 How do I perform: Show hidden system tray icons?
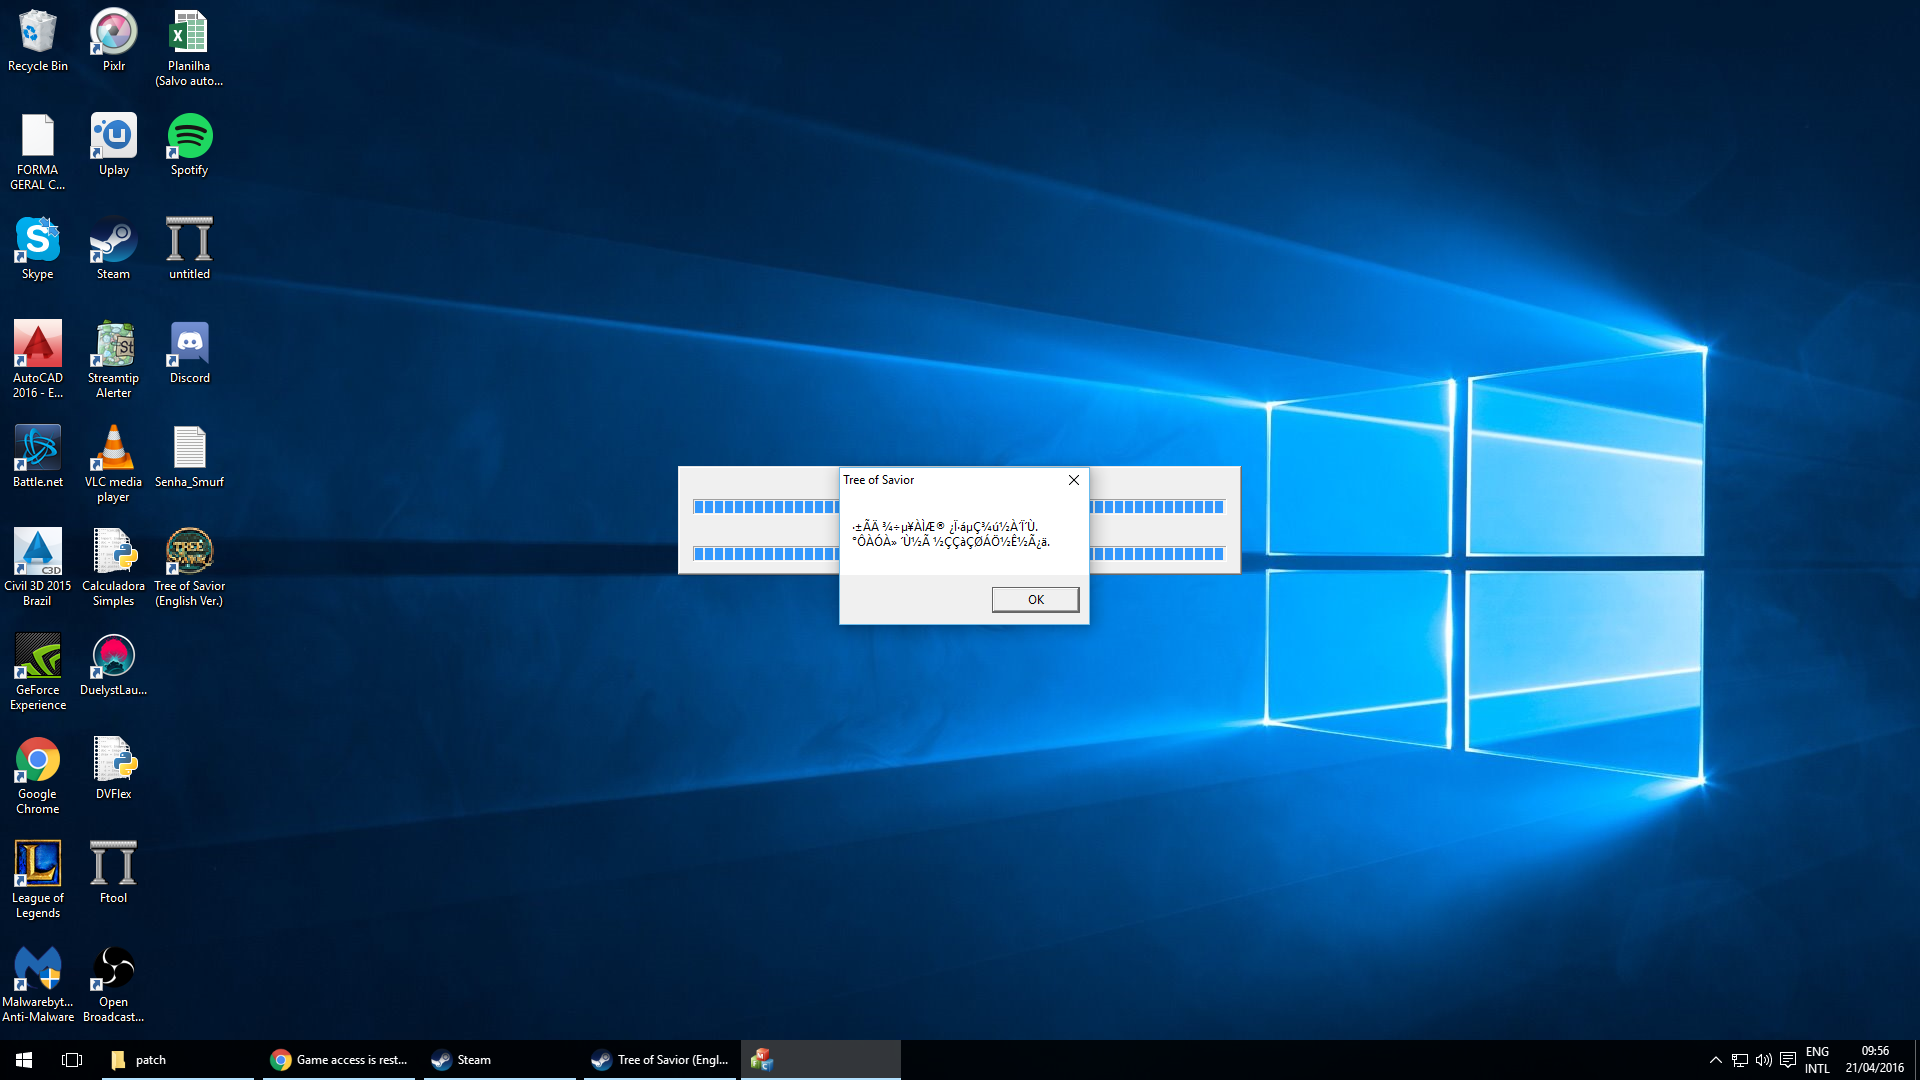1715,1060
